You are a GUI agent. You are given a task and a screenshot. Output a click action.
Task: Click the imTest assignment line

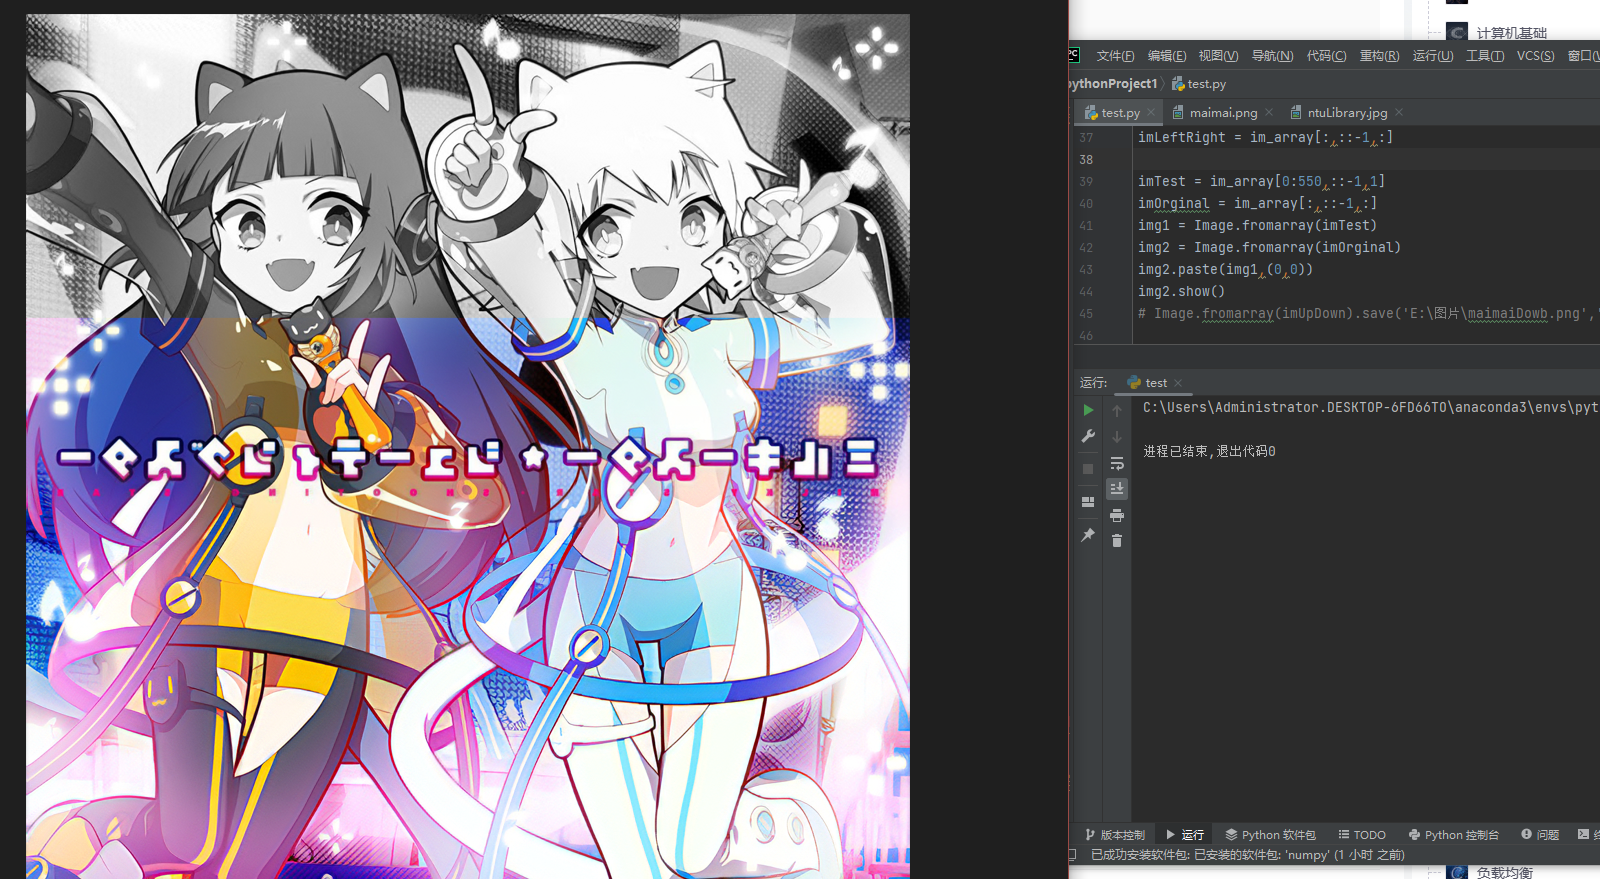pos(1261,181)
